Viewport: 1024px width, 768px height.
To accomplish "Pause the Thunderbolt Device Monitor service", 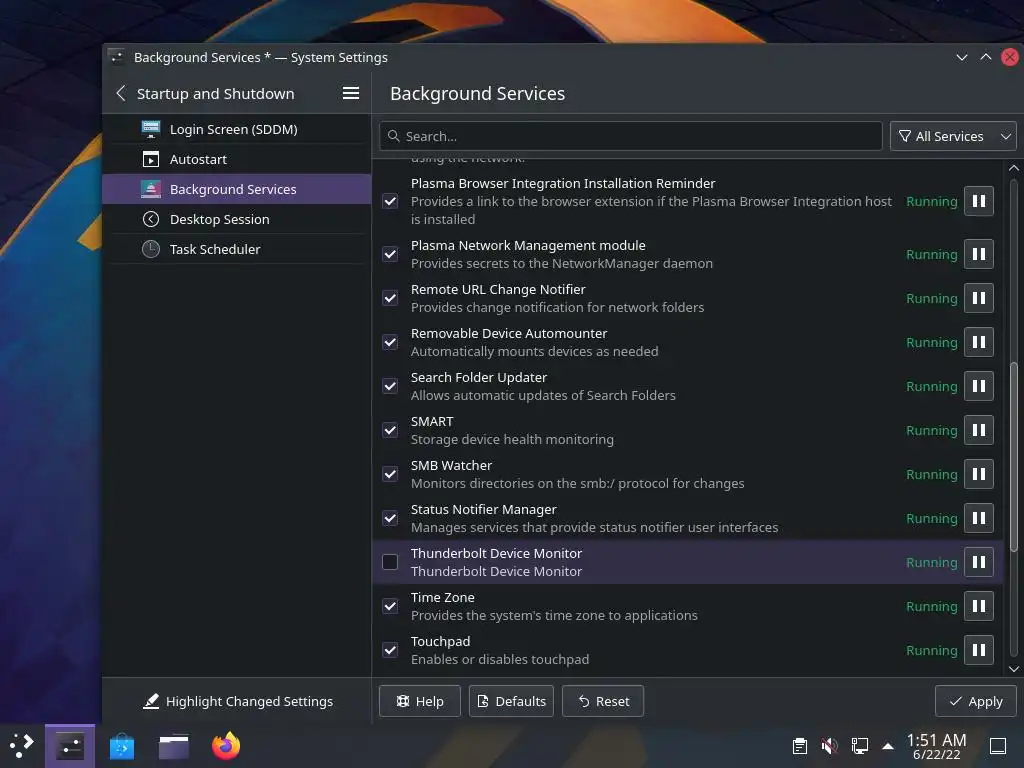I will coord(978,562).
